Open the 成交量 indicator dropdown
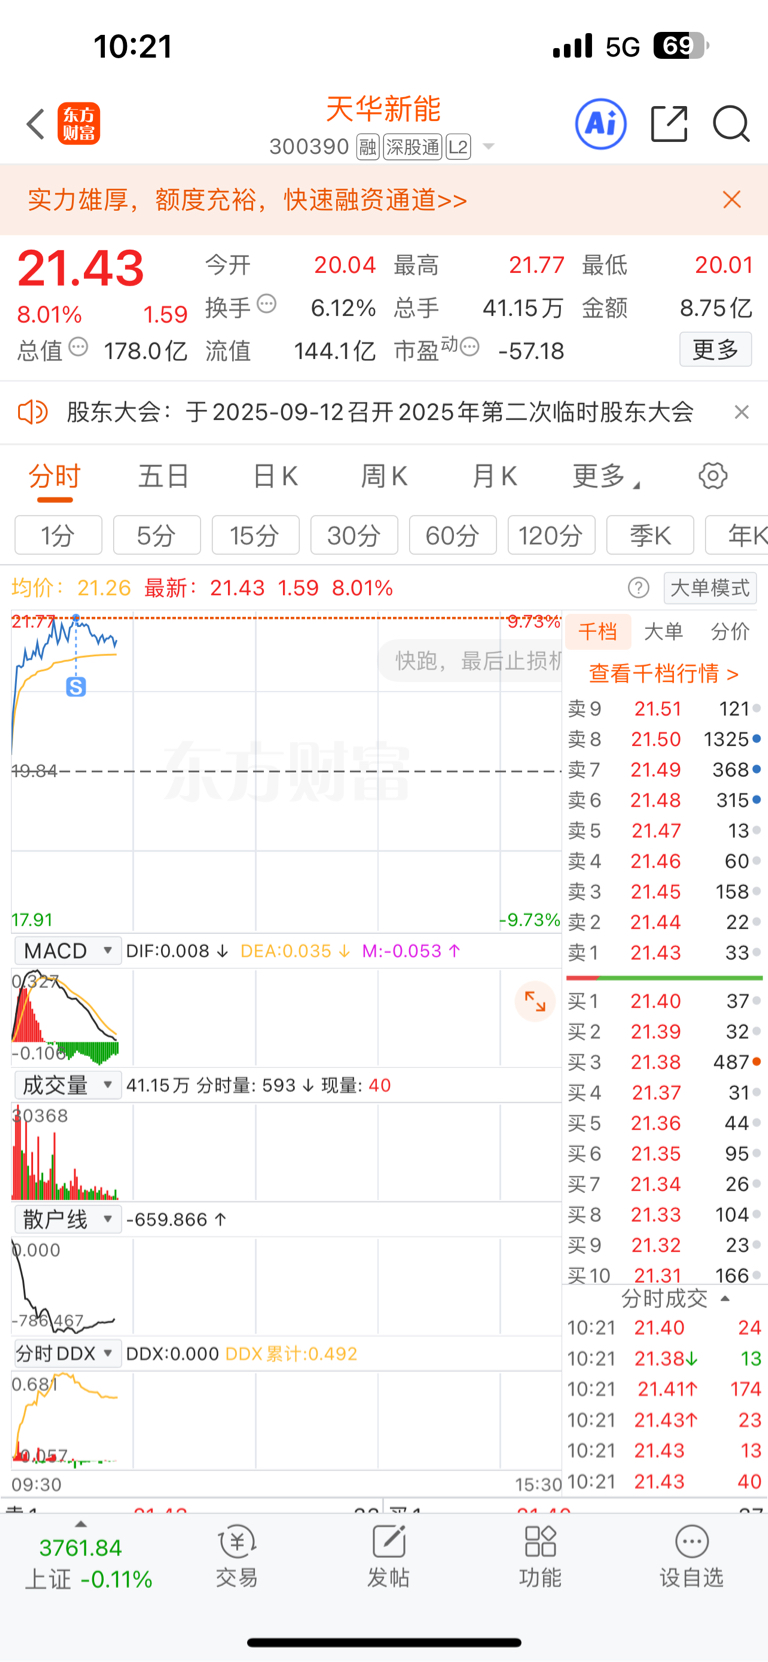Screen dimensions: 768x1662 tap(67, 1085)
